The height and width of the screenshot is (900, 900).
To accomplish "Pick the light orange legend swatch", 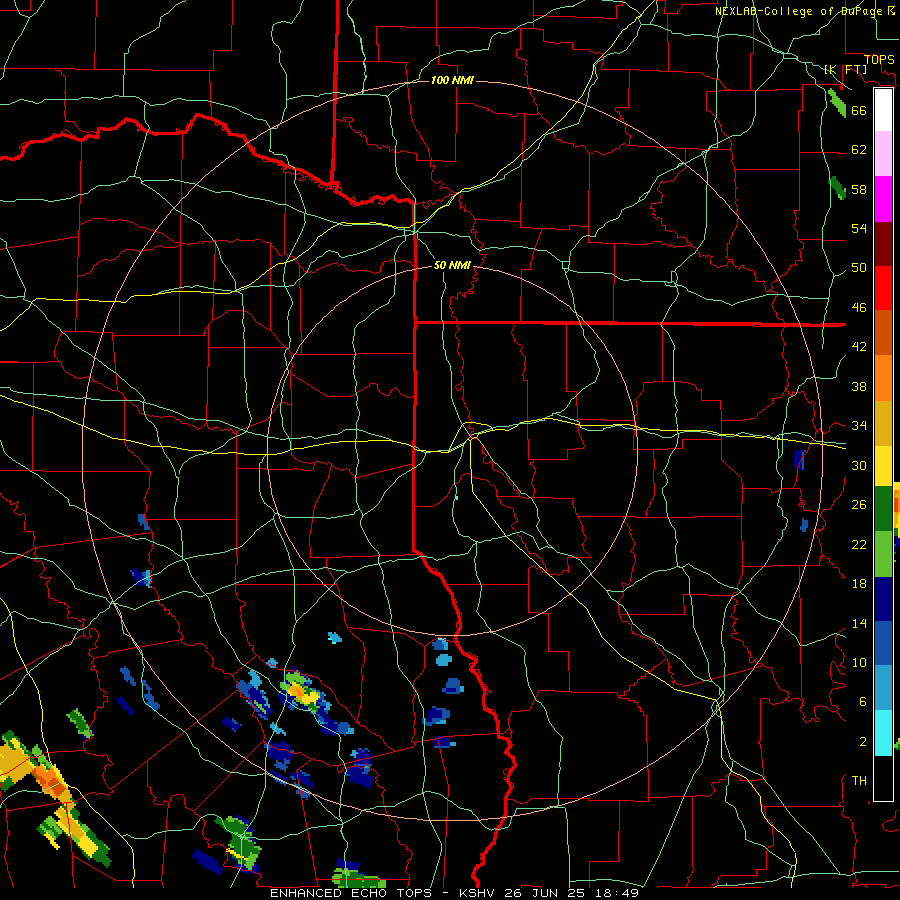I will click(883, 378).
